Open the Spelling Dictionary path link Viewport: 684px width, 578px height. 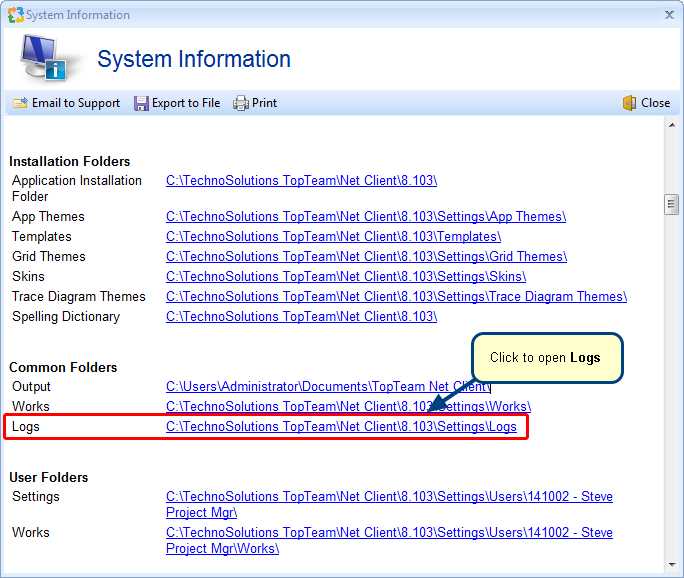click(x=301, y=317)
